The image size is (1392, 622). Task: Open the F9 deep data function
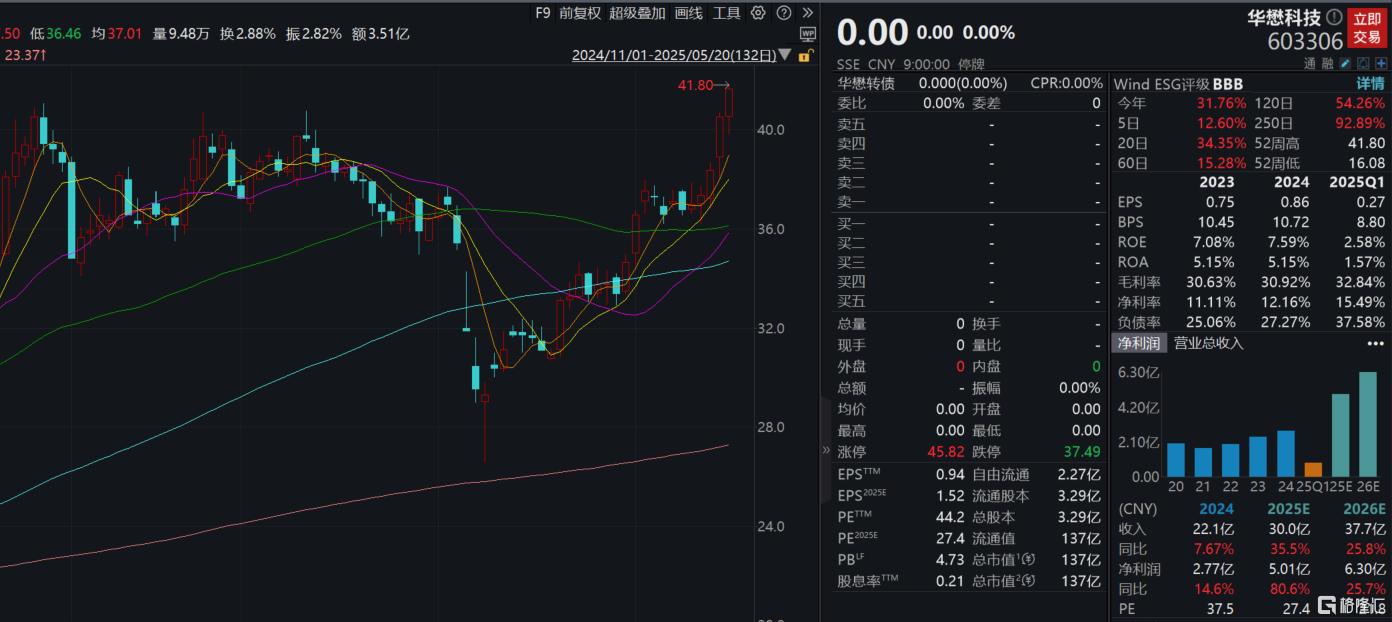543,13
